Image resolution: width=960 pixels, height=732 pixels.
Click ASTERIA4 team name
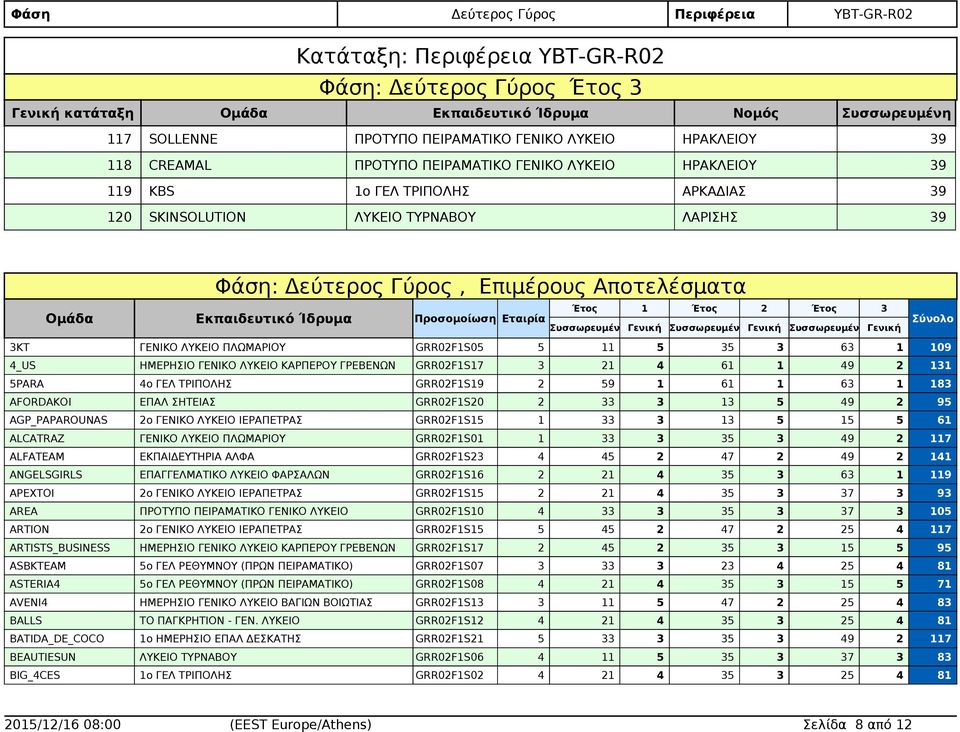click(35, 584)
